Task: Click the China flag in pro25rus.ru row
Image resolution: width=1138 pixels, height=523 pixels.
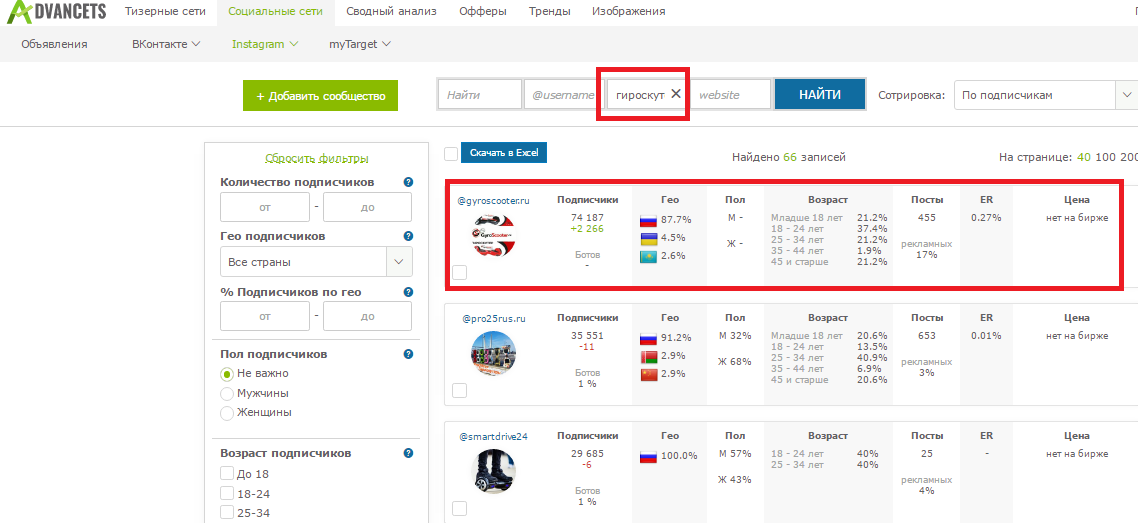Action: coord(648,375)
